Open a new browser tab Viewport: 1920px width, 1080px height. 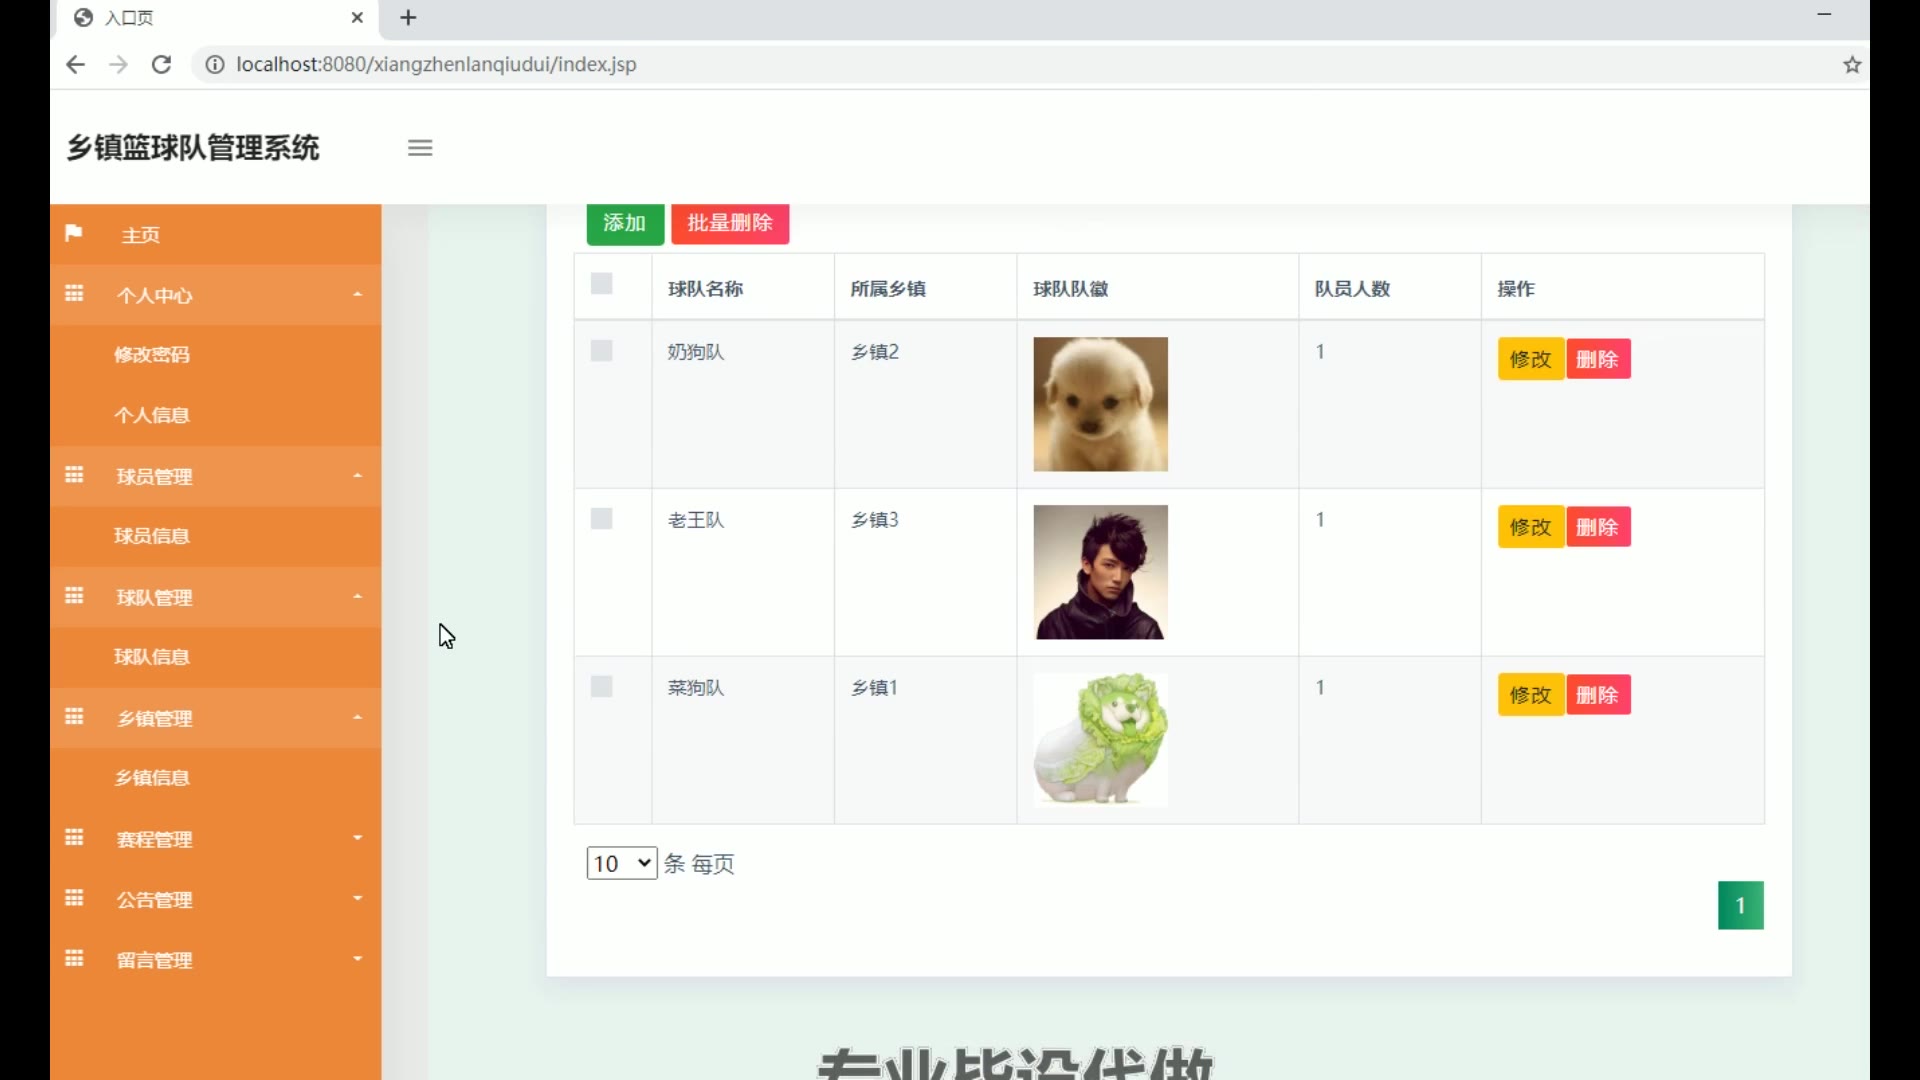tap(408, 18)
